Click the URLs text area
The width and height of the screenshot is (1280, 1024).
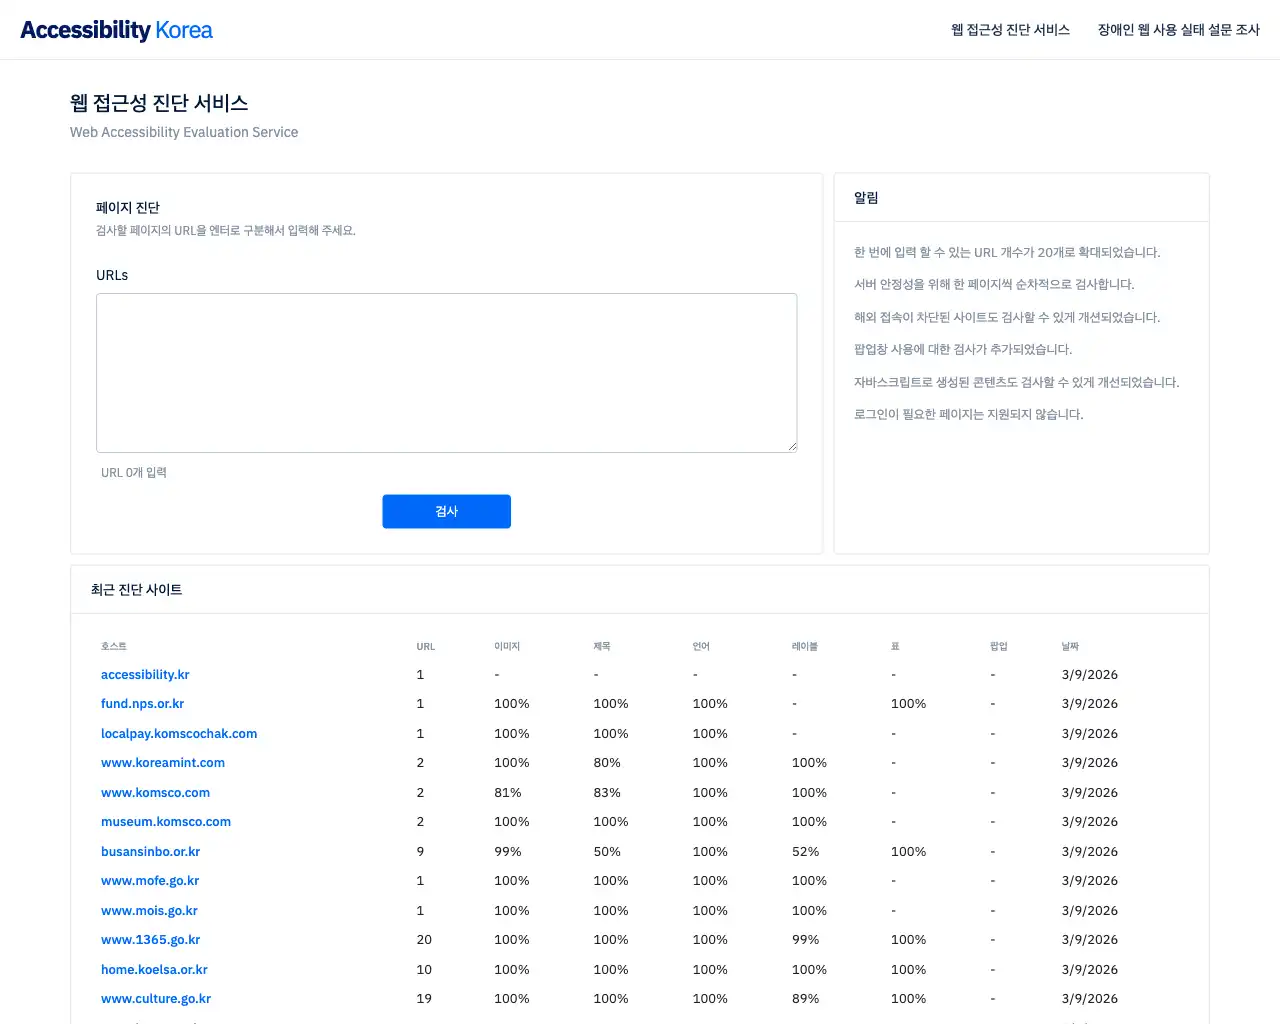[x=446, y=372]
